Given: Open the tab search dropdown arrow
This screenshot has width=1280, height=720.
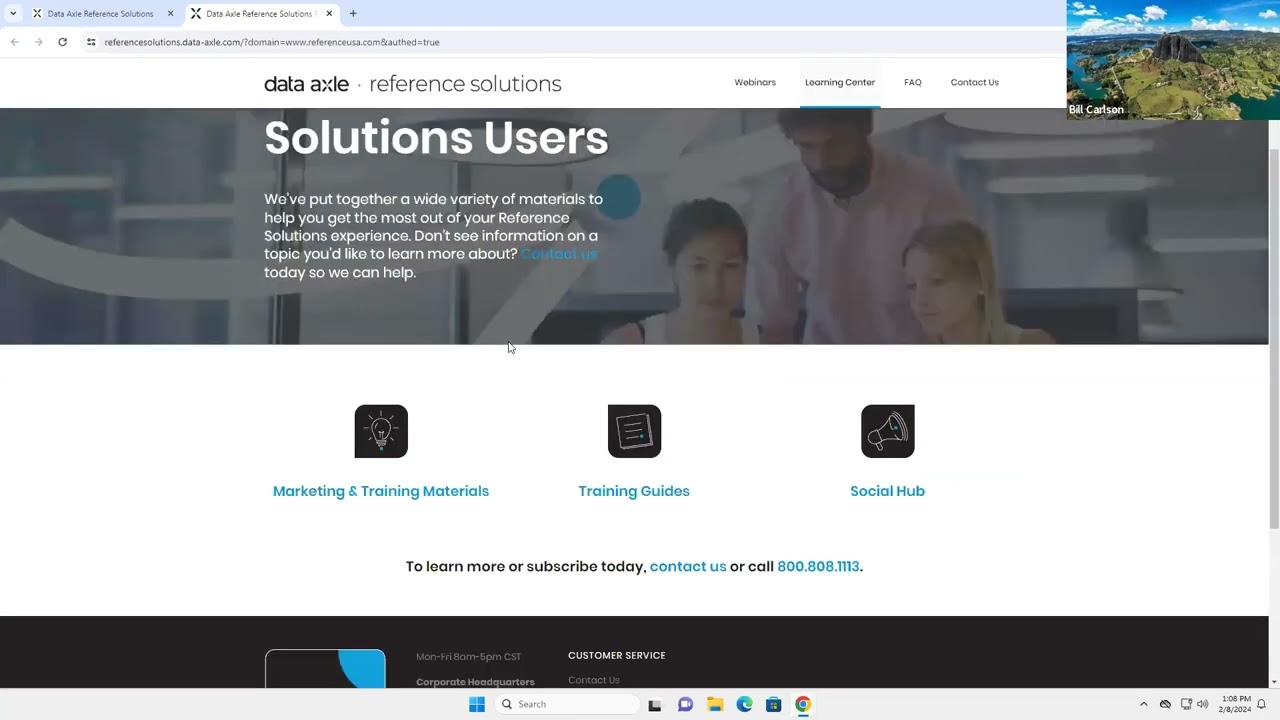Looking at the screenshot, I should [x=13, y=14].
